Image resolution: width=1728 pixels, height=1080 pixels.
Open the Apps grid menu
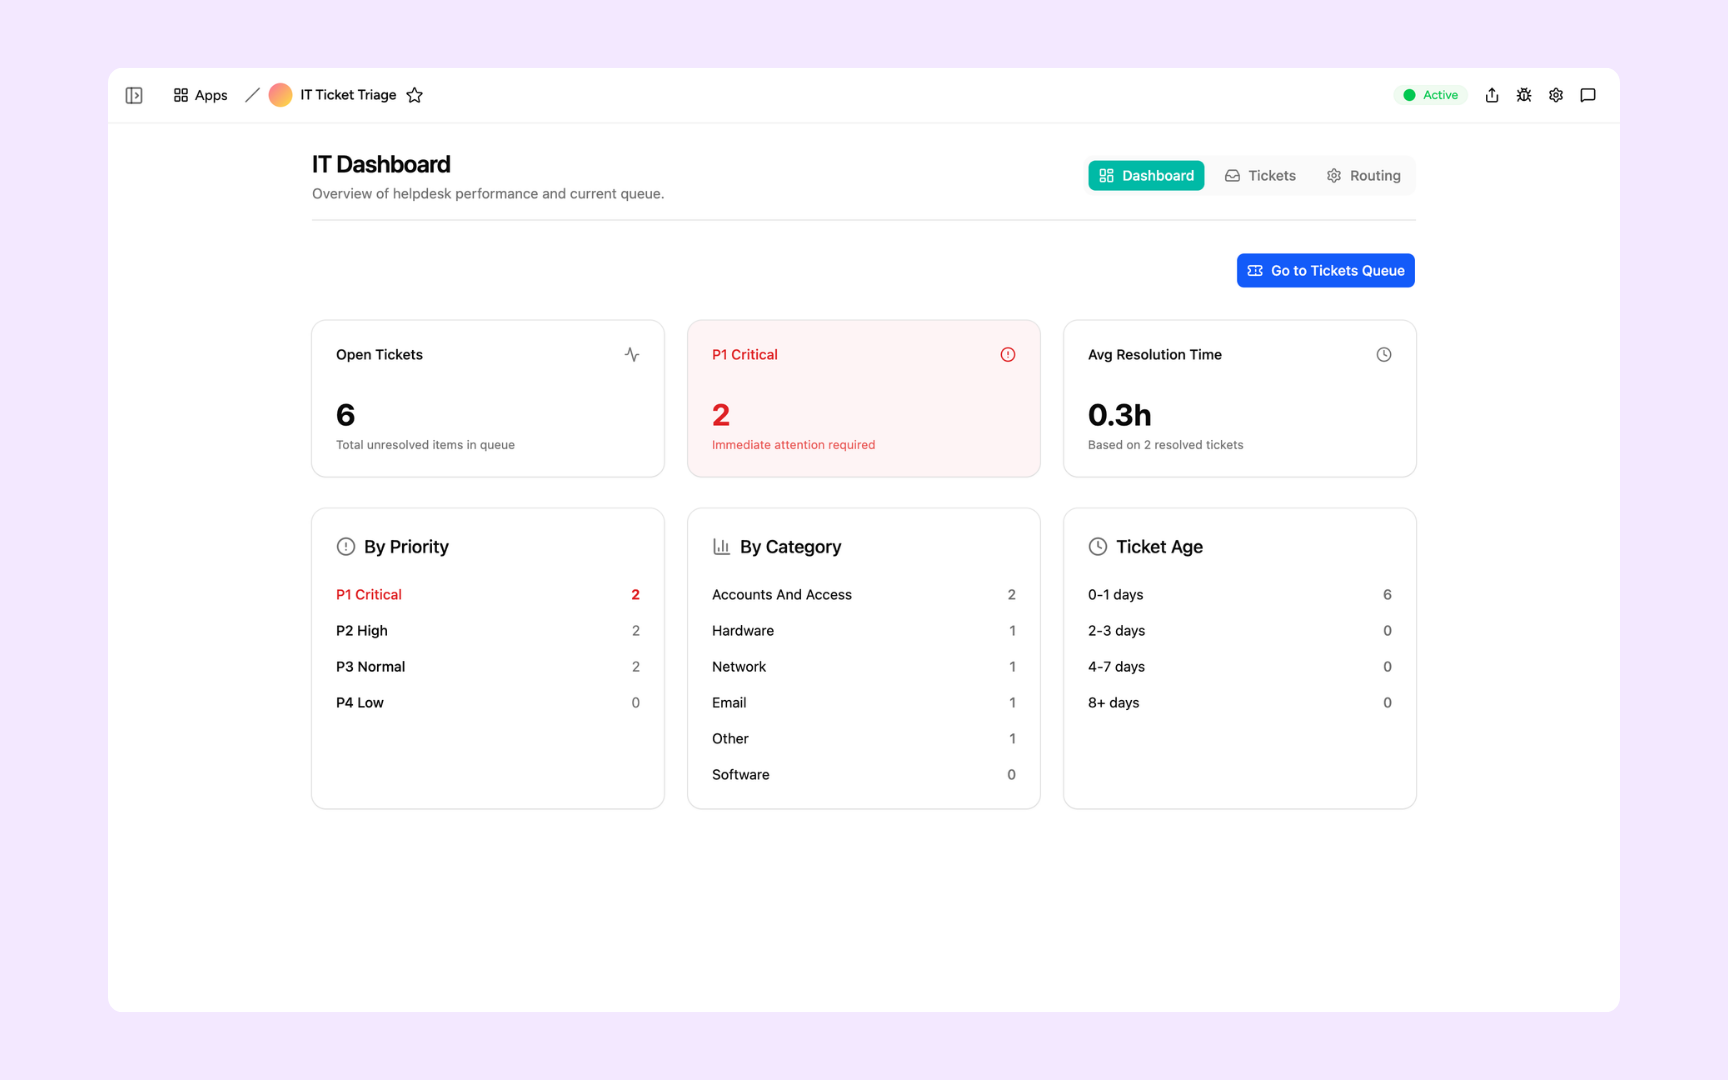181,95
